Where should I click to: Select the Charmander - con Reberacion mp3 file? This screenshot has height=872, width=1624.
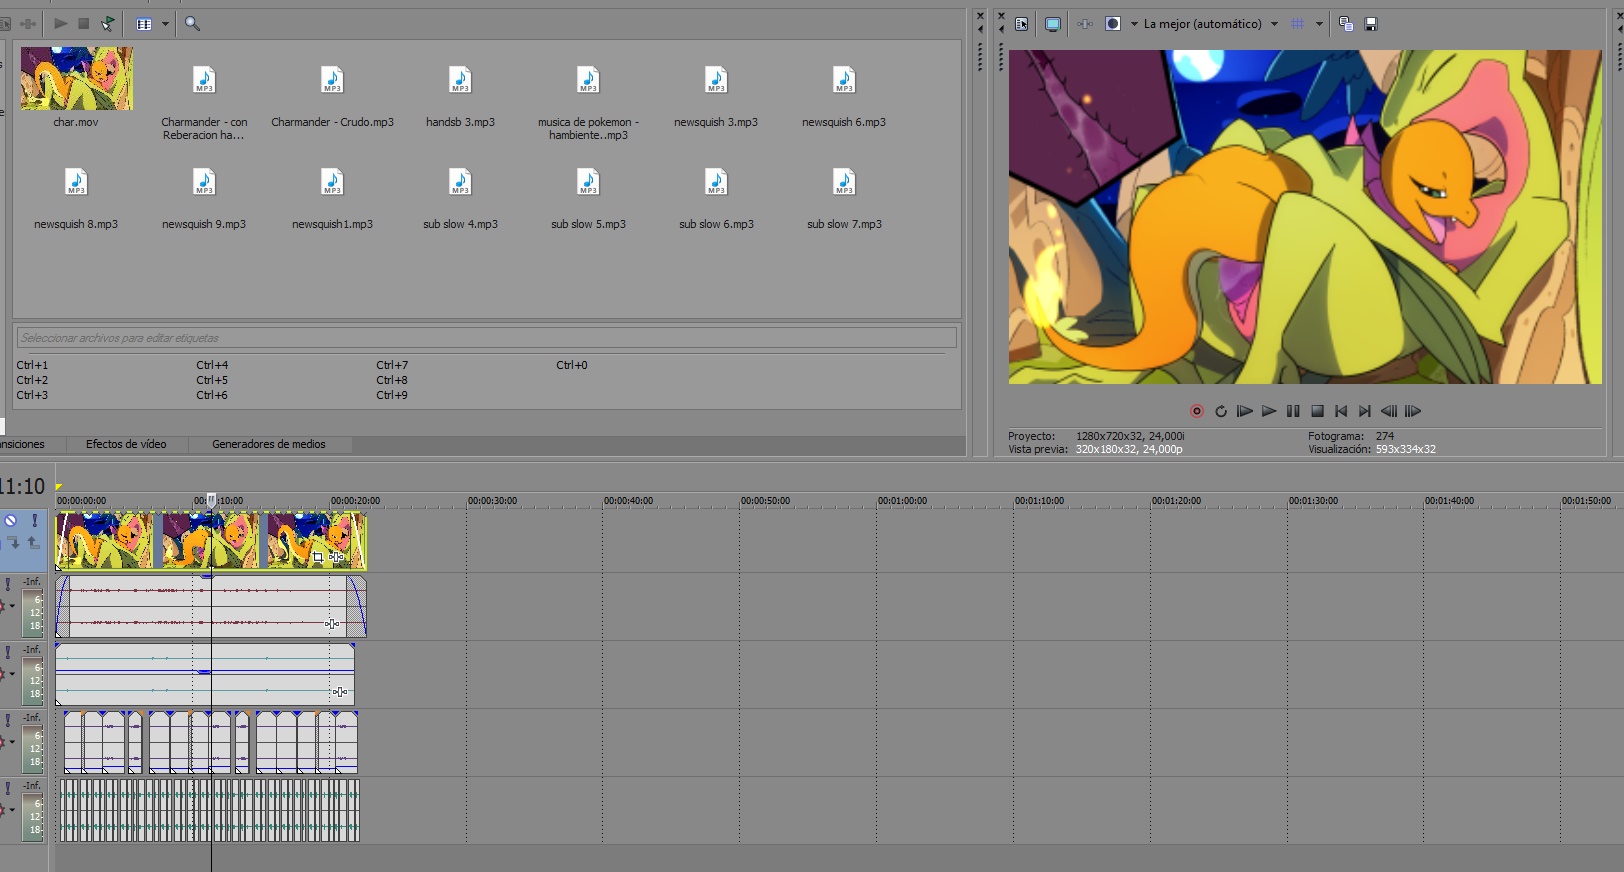tap(204, 80)
